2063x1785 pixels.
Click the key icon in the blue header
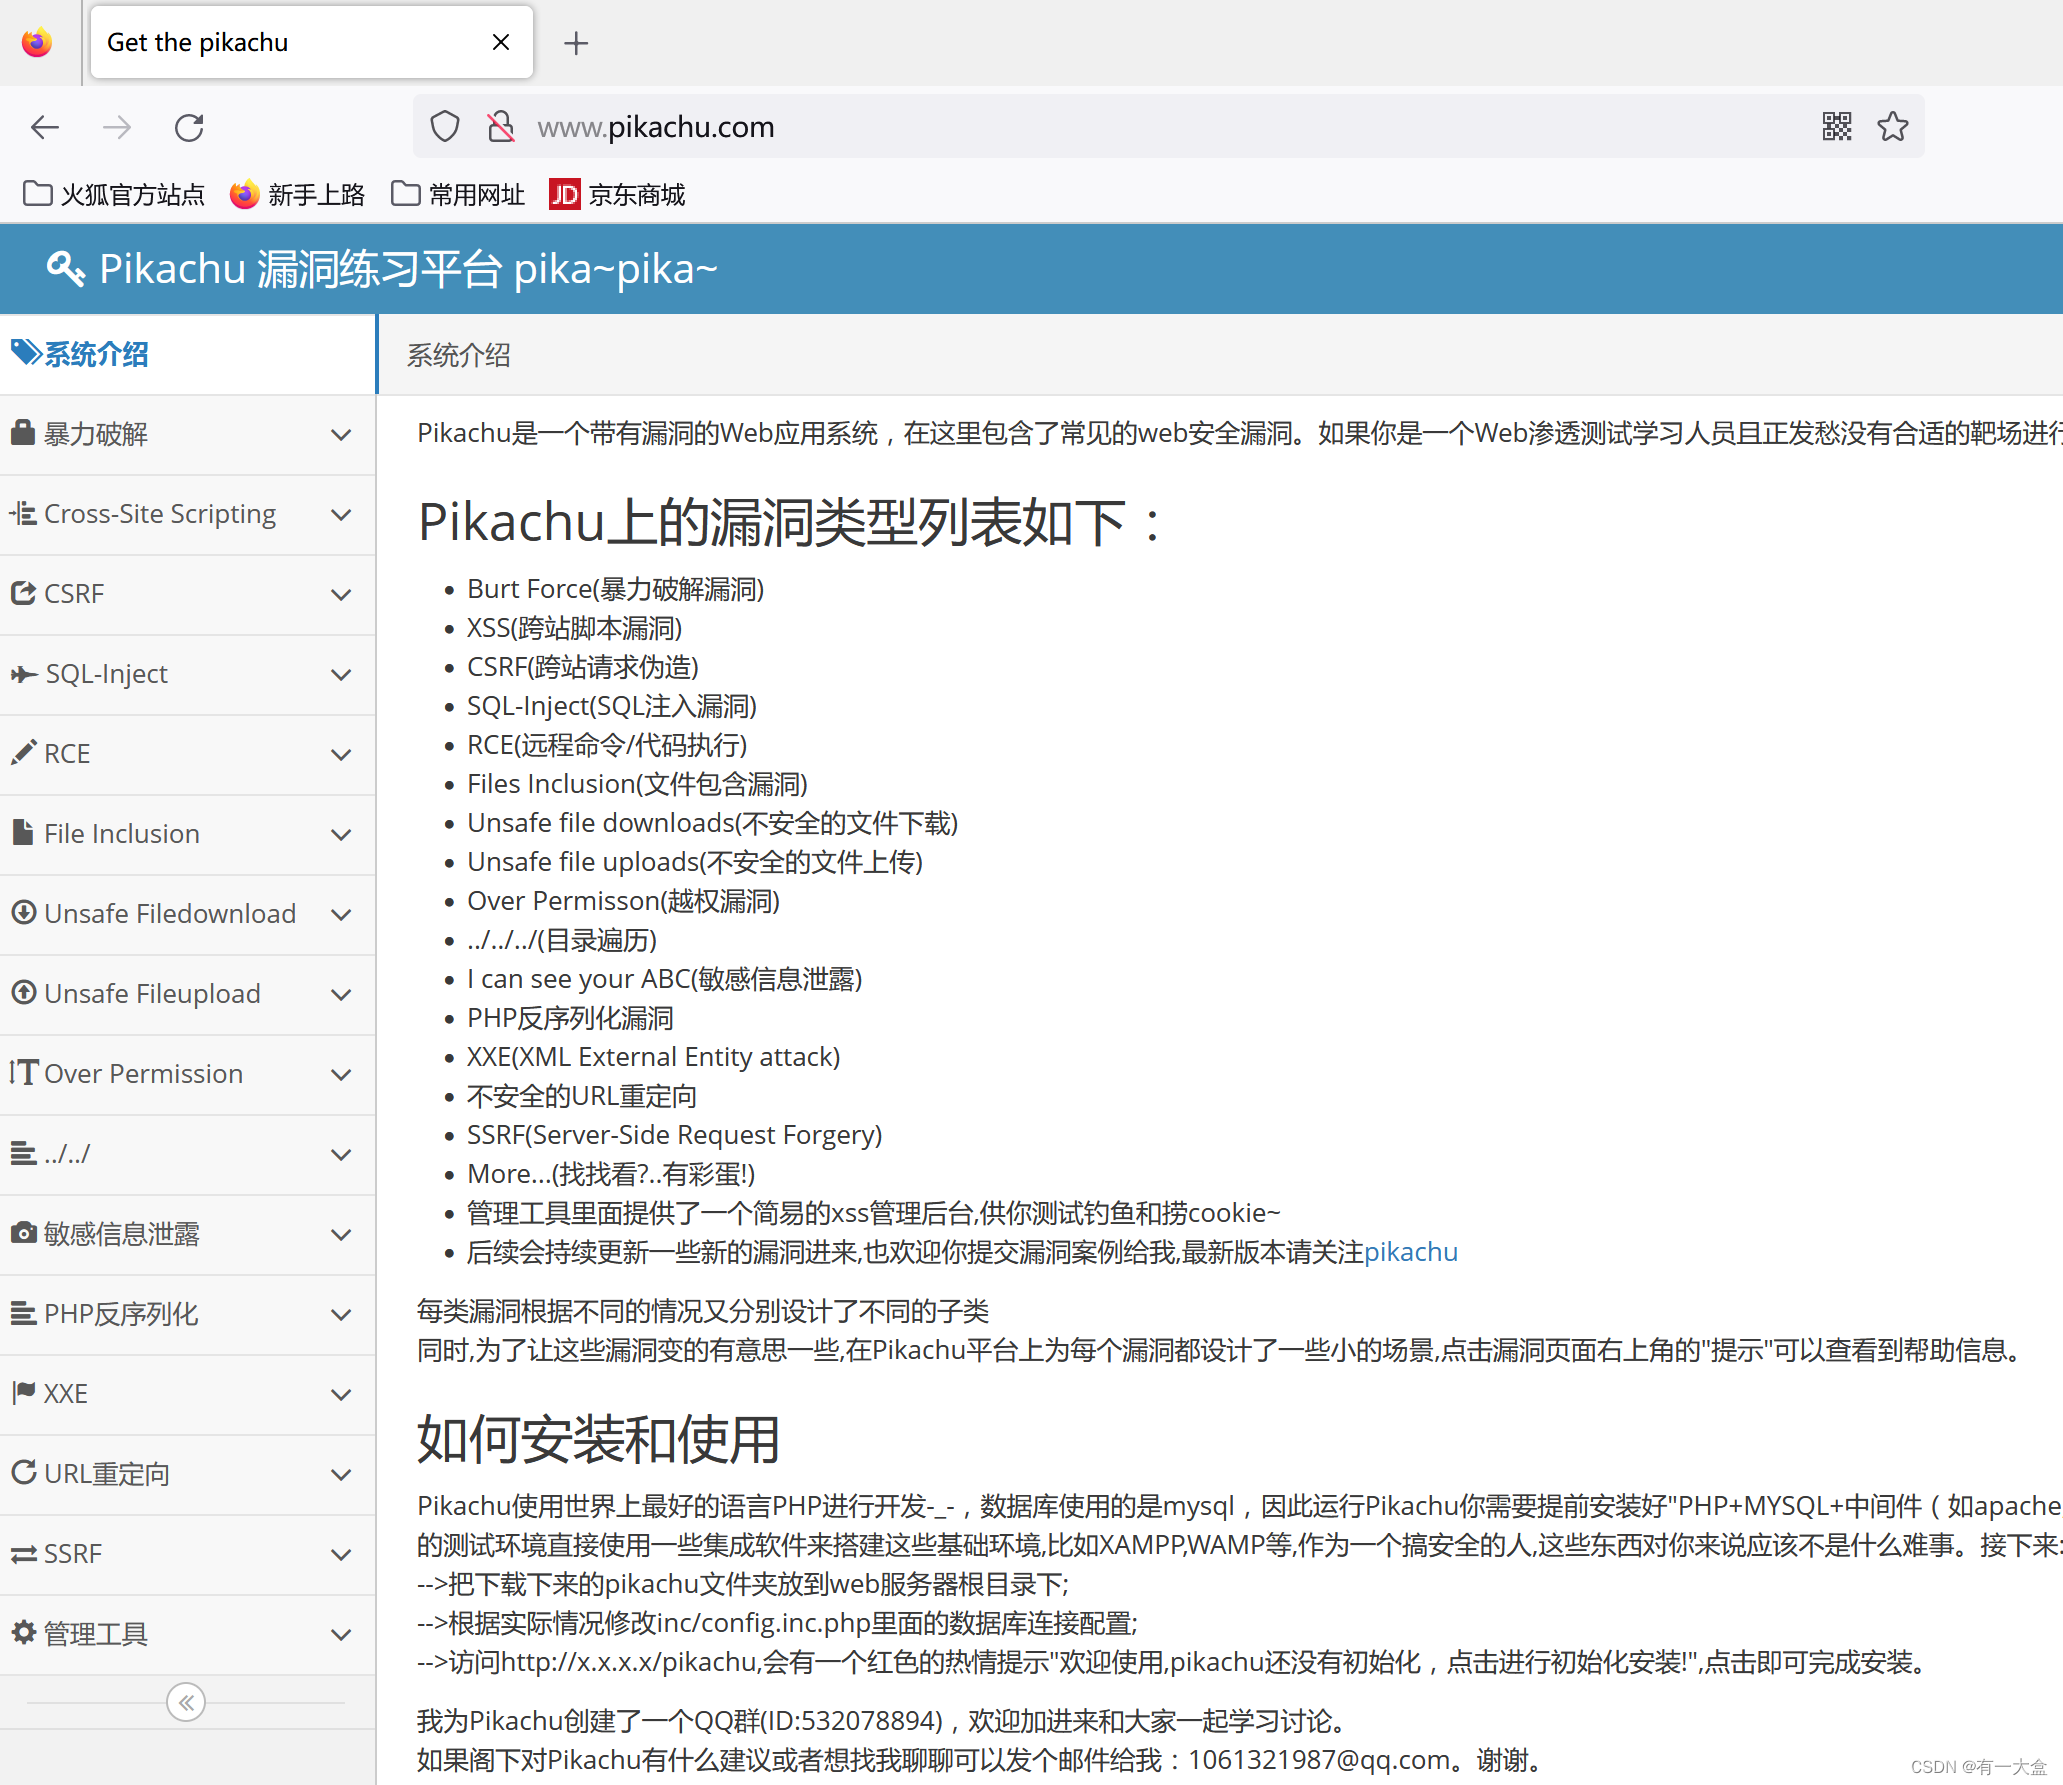[65, 268]
